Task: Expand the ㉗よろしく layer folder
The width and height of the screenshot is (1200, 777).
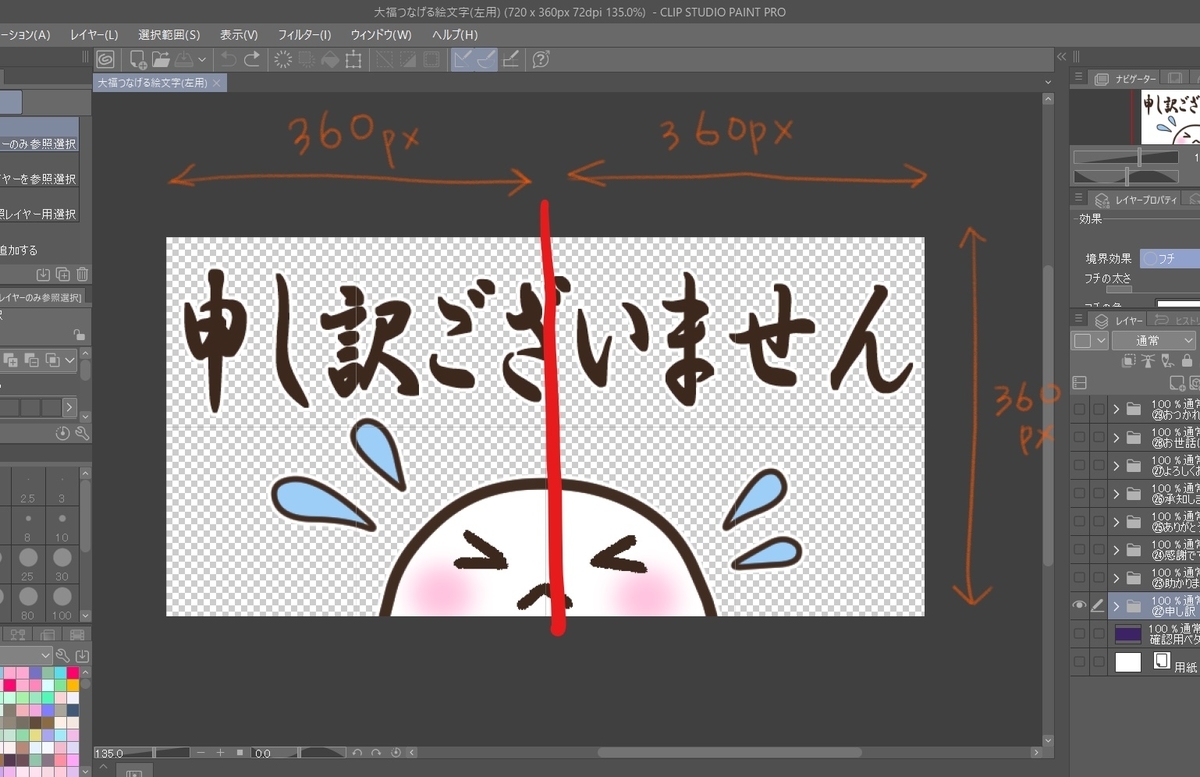Action: click(1116, 465)
